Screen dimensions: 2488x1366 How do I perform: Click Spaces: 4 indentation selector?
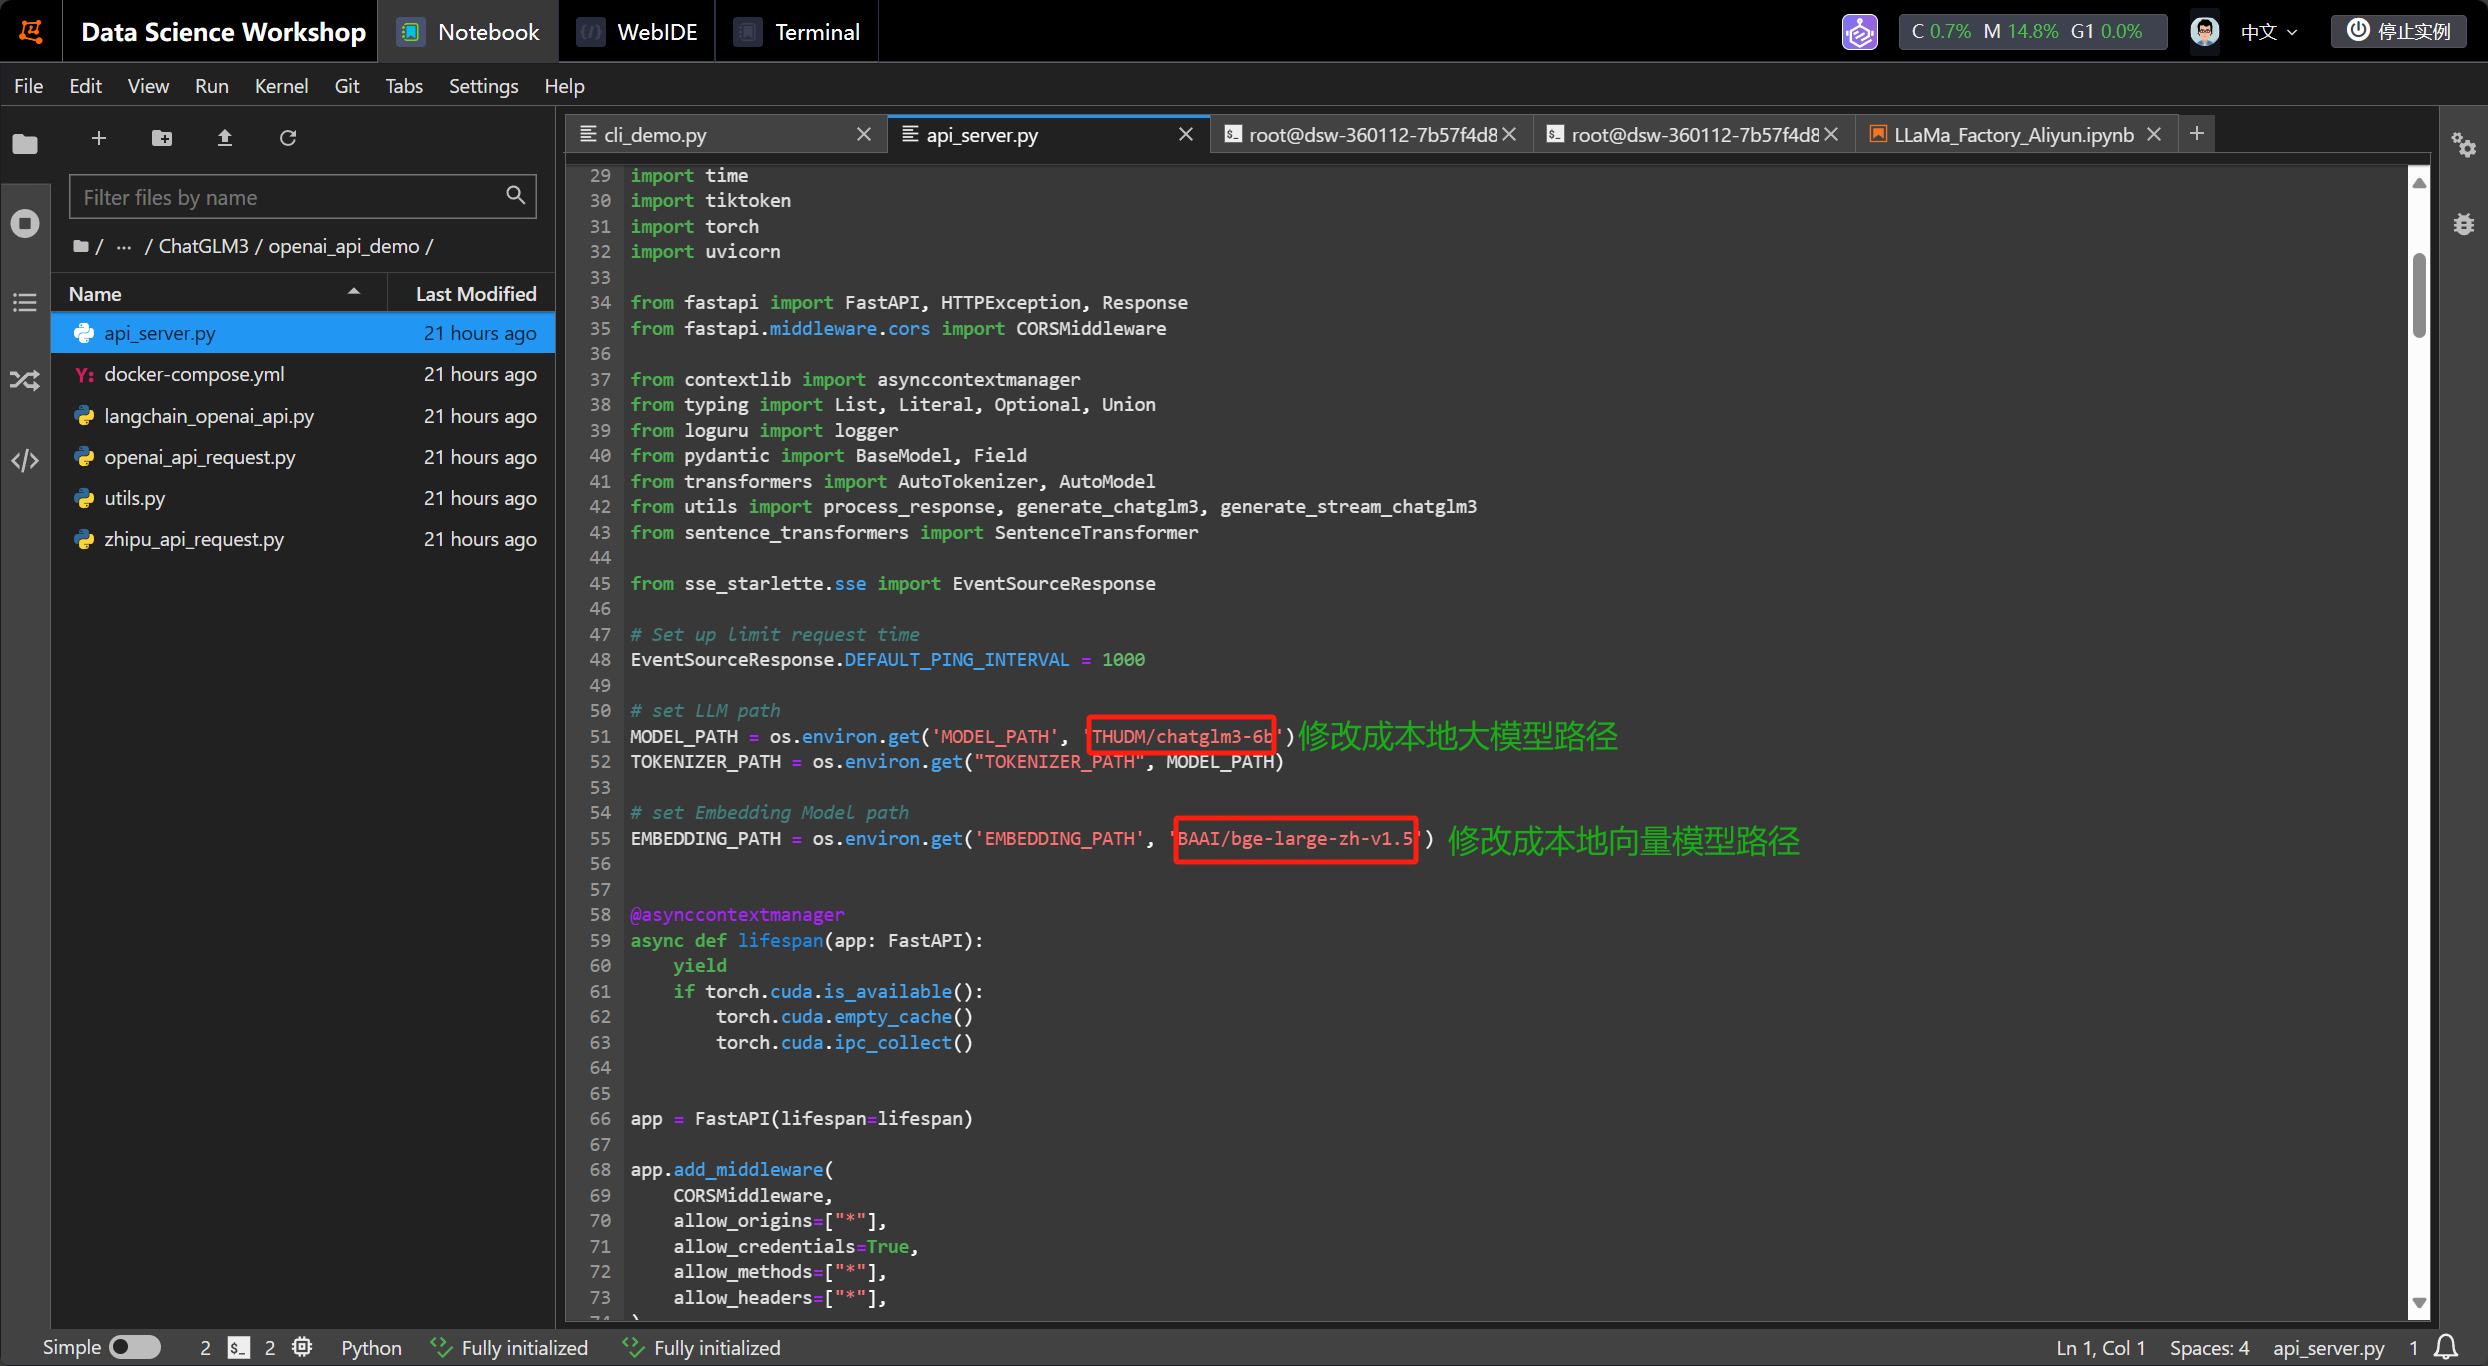(2209, 1348)
